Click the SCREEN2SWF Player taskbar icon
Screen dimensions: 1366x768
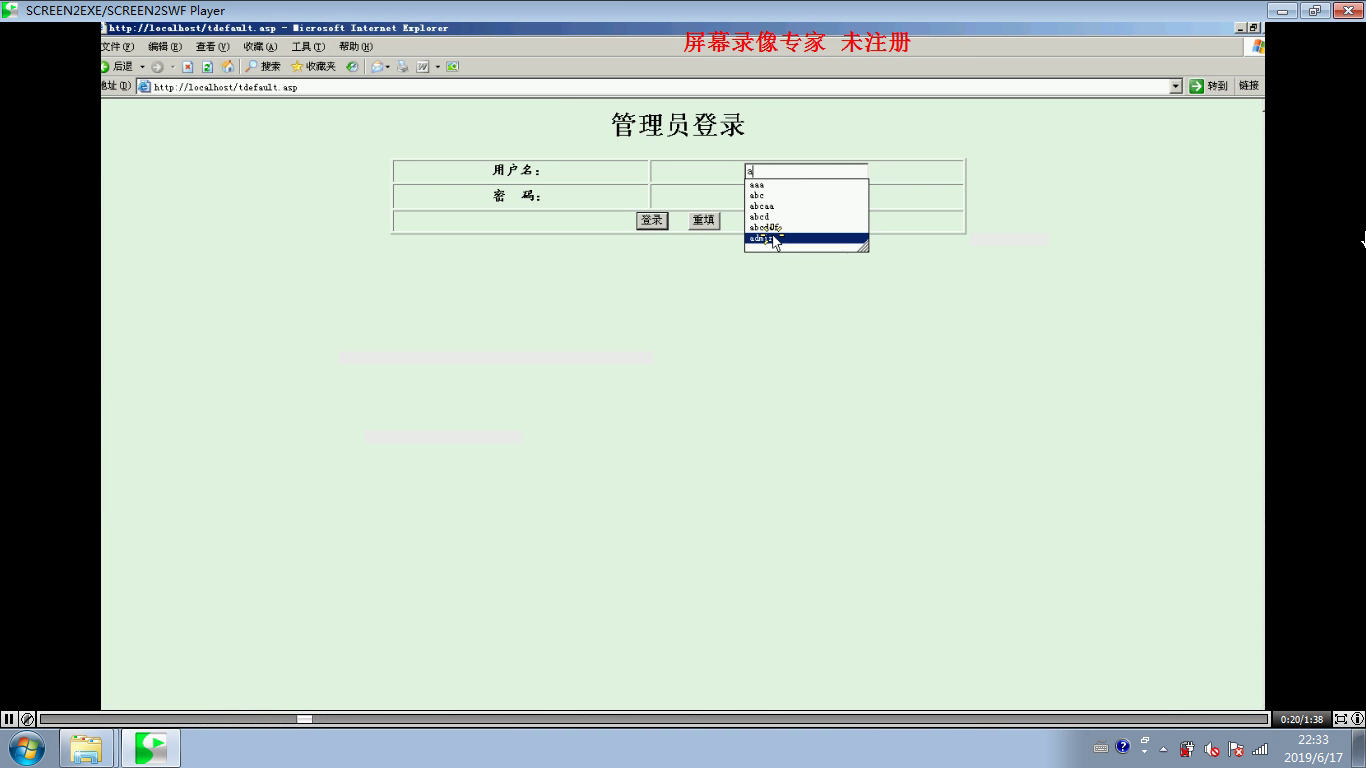[151, 748]
